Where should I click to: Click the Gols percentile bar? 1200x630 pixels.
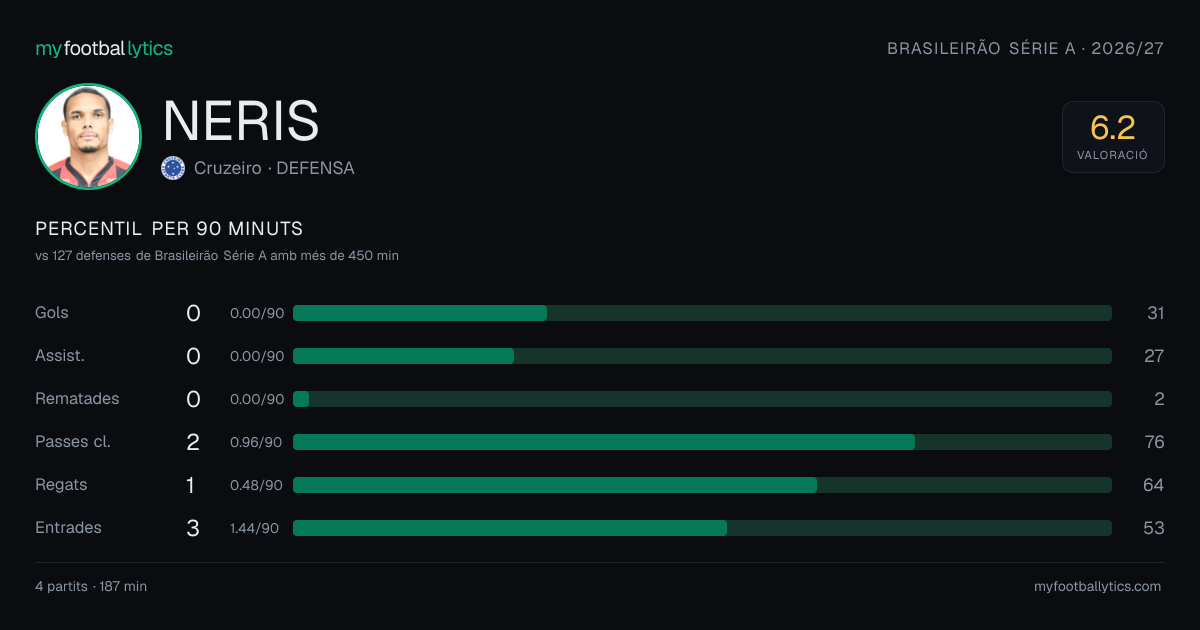pos(702,313)
